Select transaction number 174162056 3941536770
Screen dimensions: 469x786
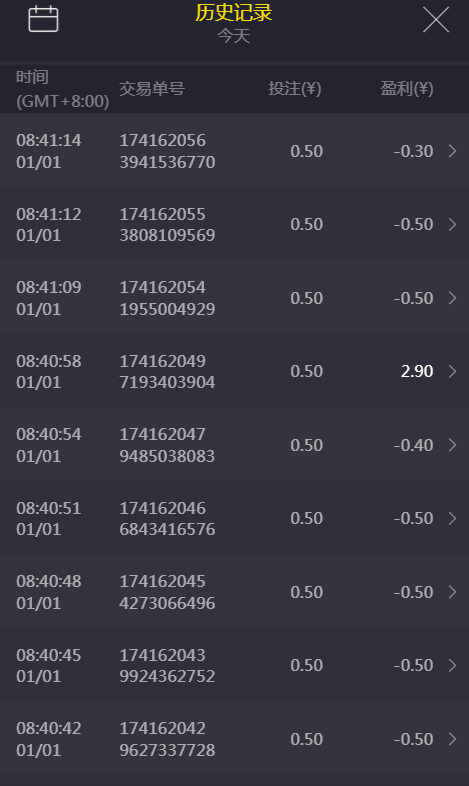pyautogui.click(x=167, y=151)
